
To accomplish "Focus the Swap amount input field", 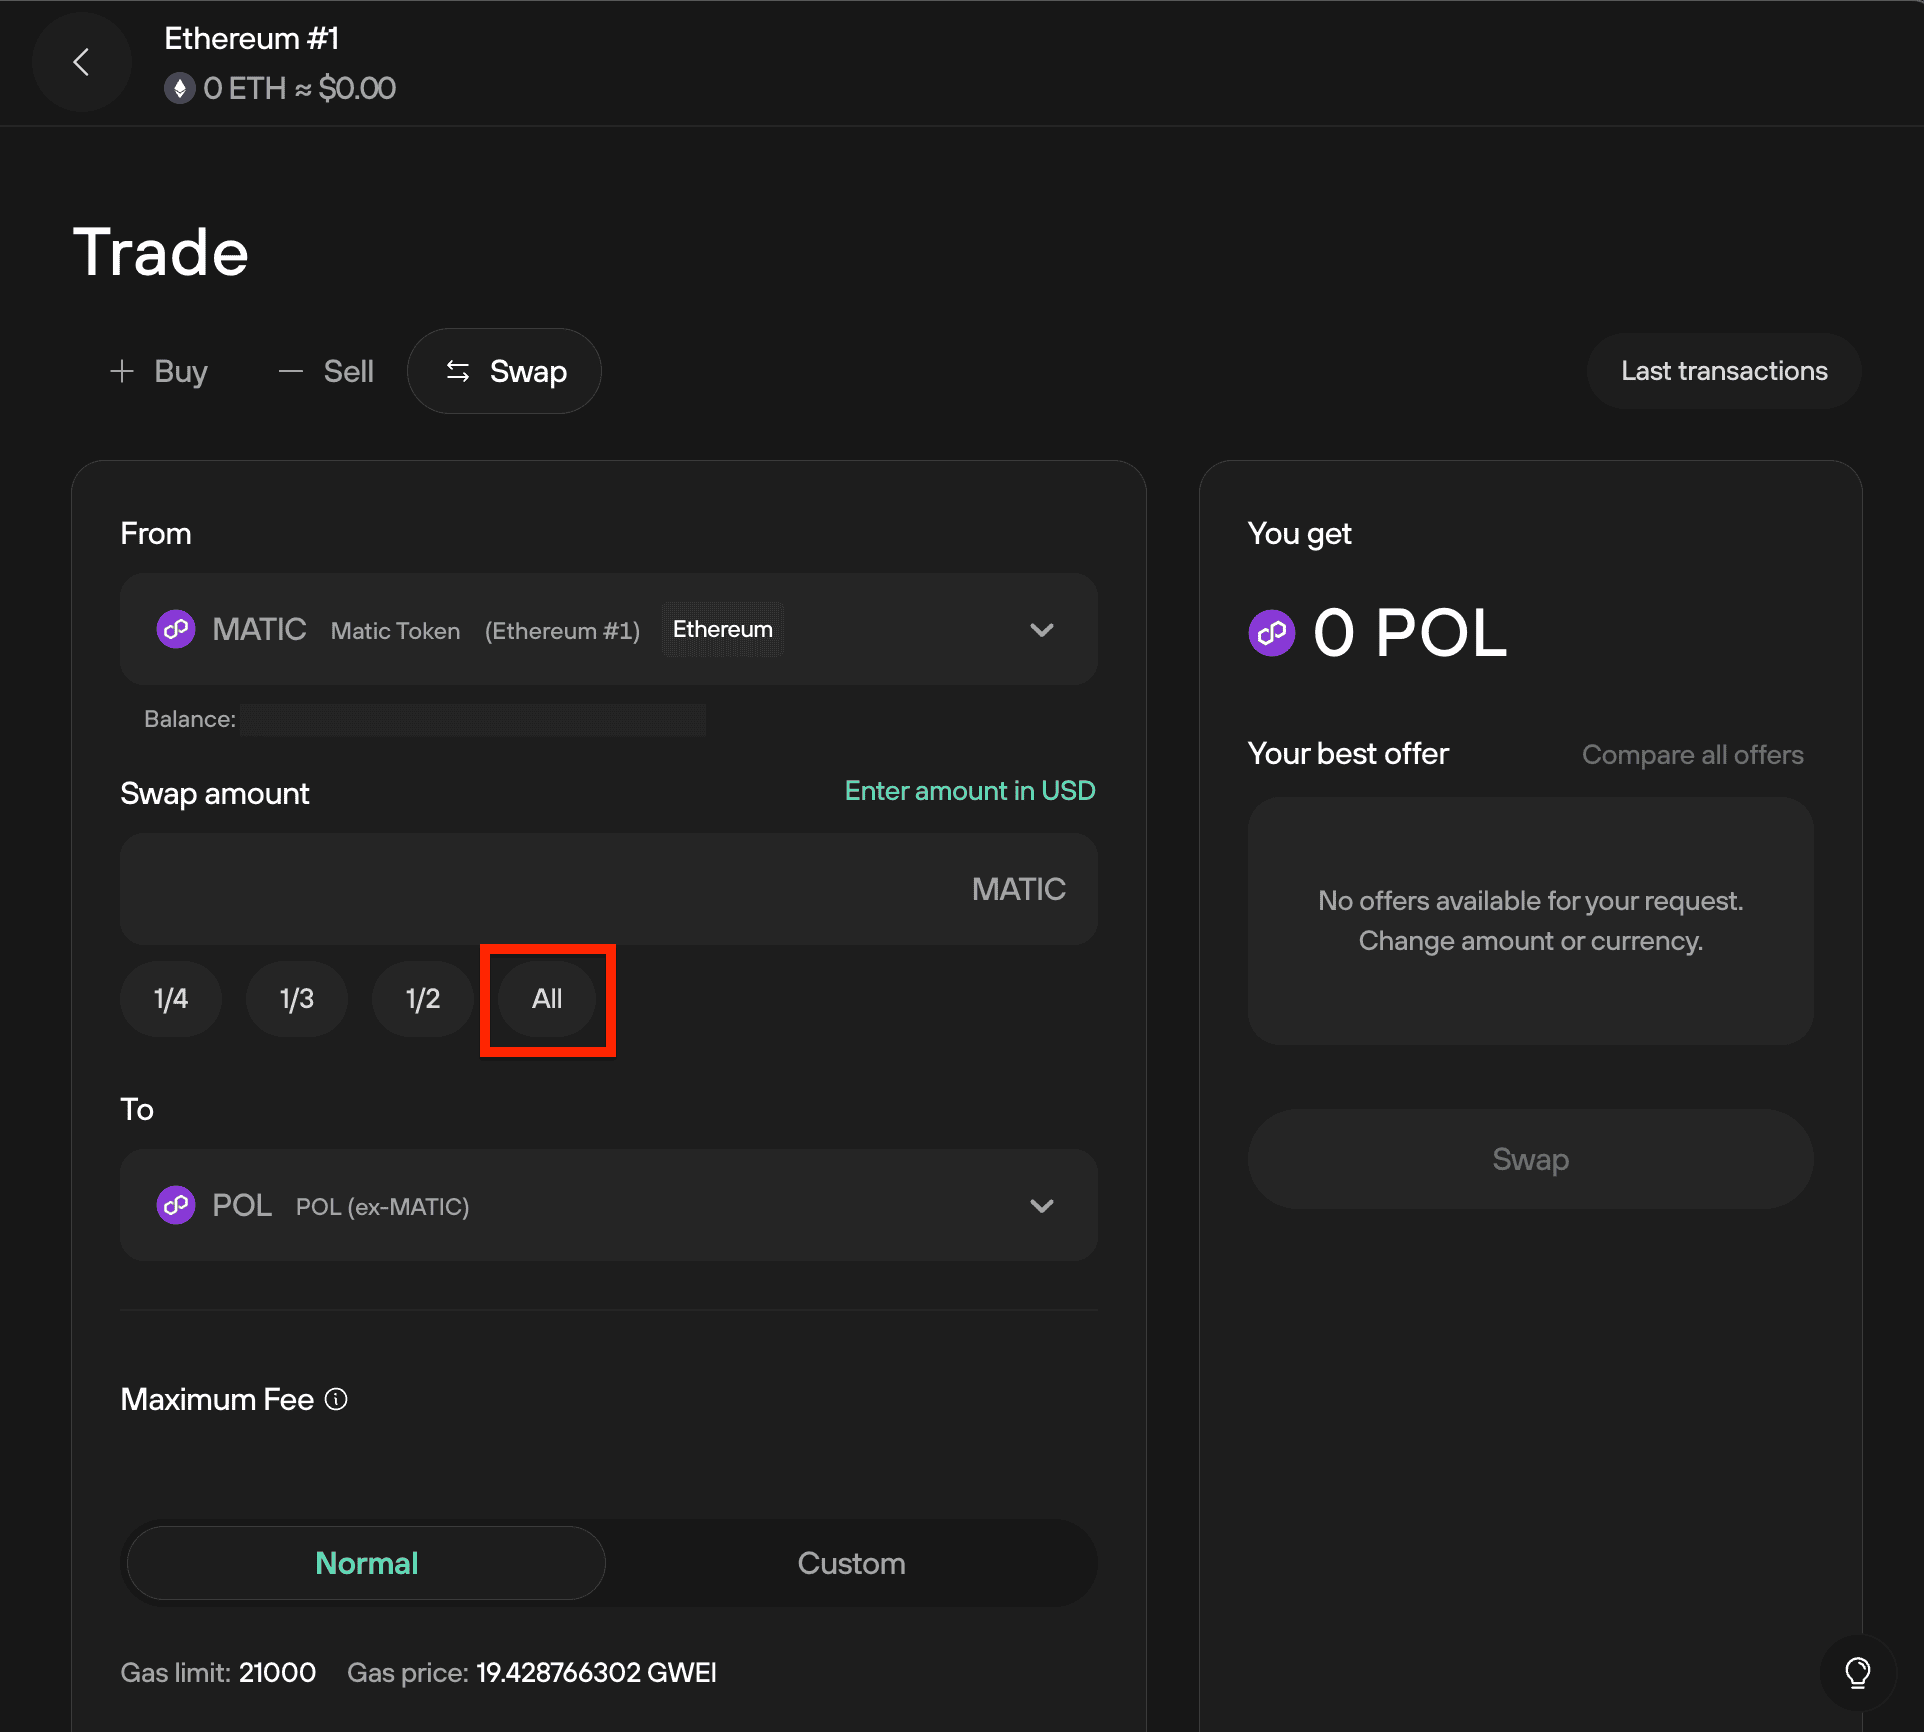I will [609, 889].
